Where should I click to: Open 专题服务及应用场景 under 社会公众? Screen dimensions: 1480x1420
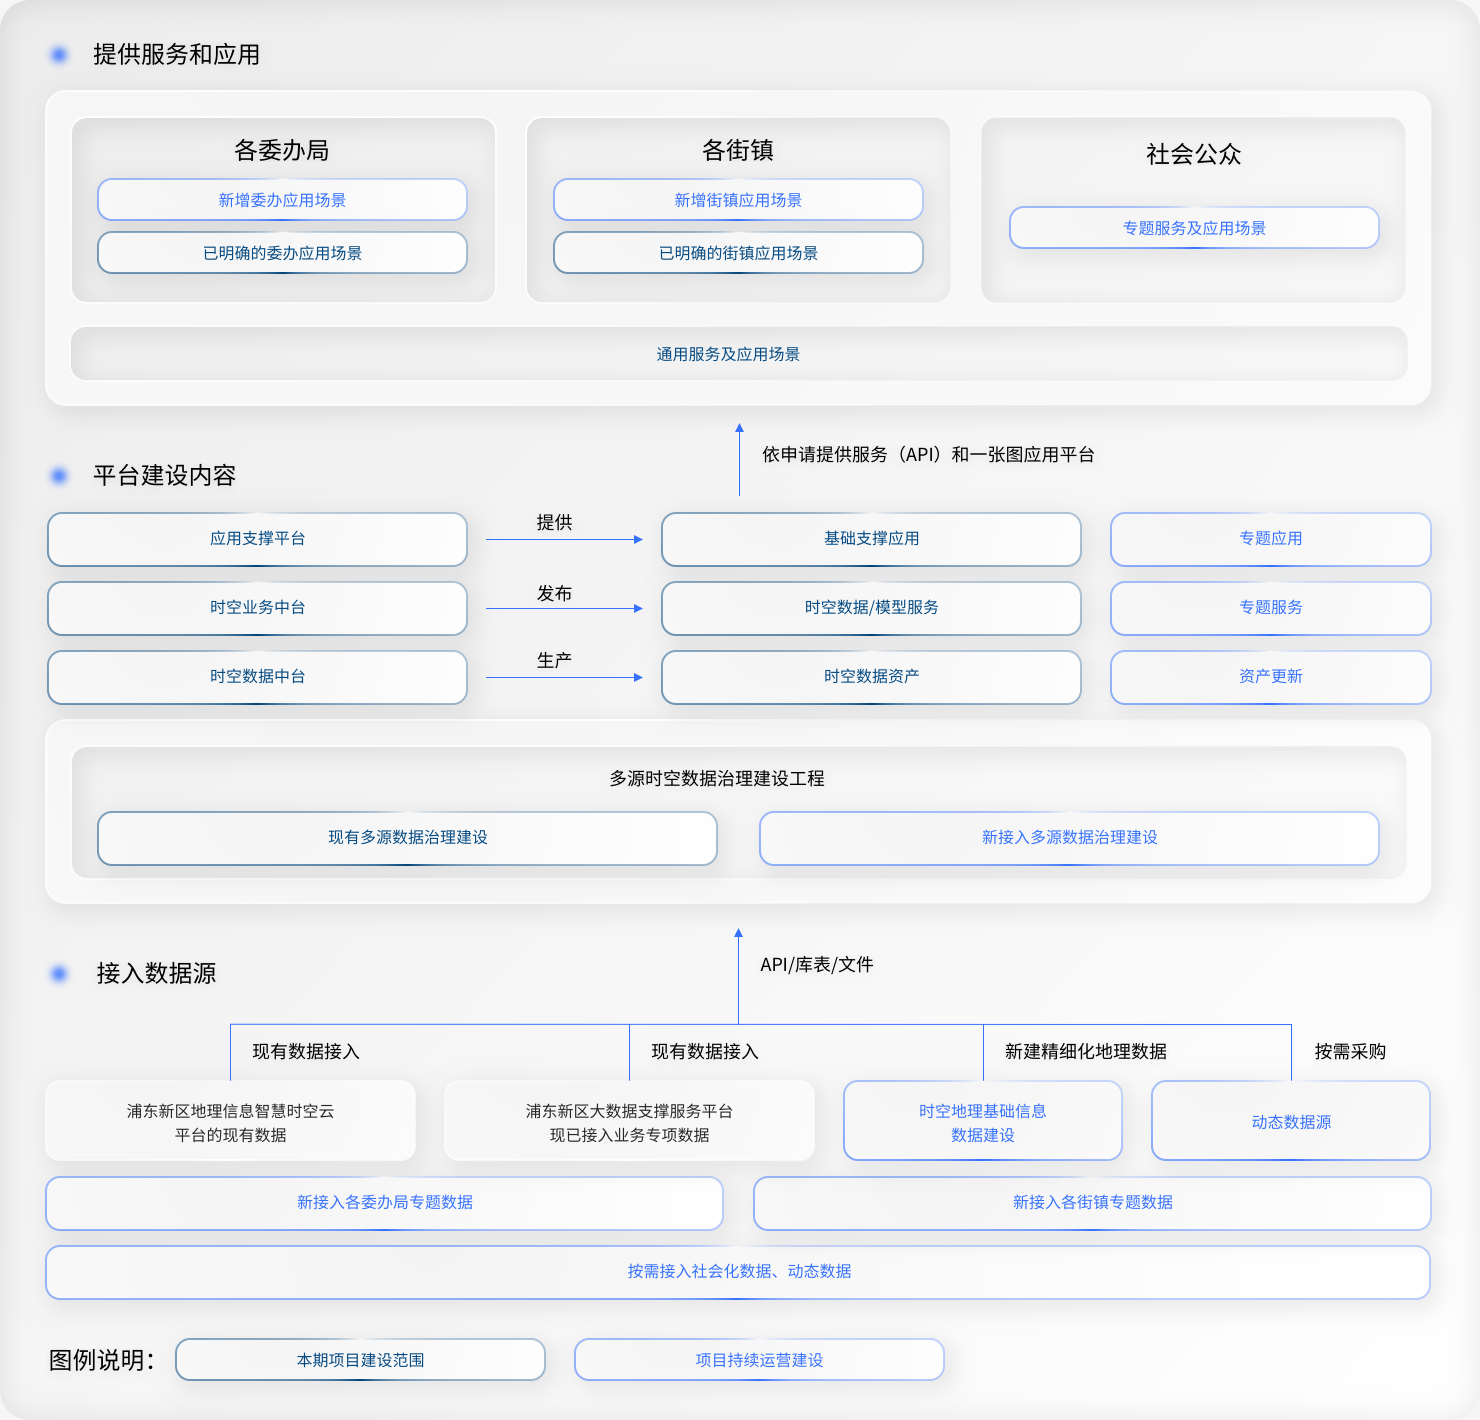point(1194,228)
